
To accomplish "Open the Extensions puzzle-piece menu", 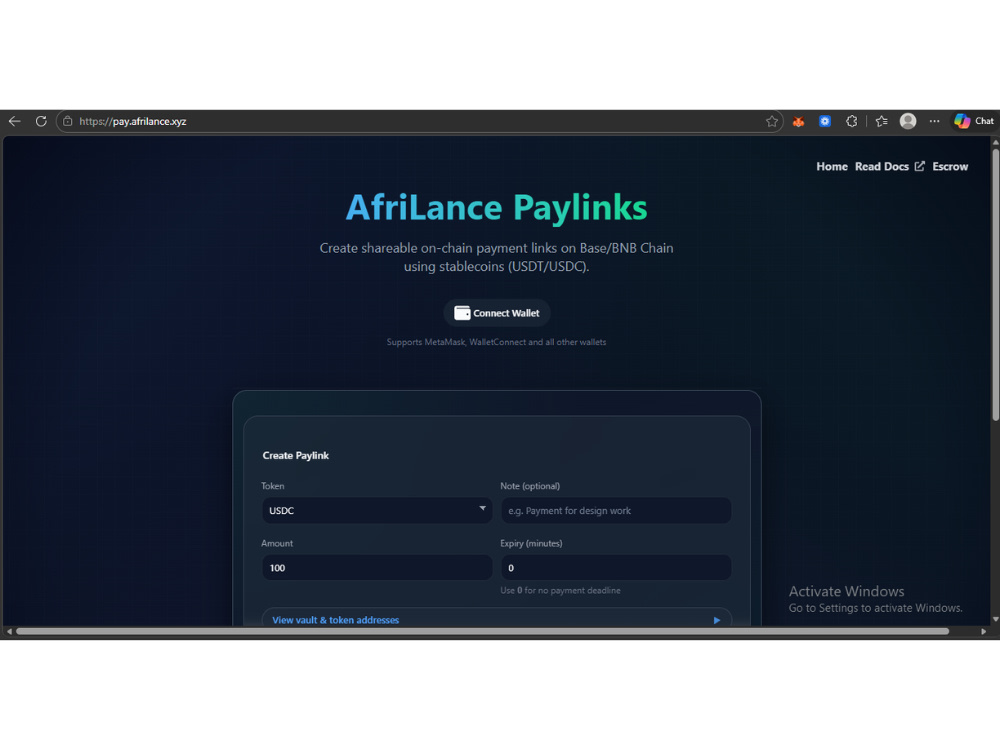I will (x=851, y=121).
